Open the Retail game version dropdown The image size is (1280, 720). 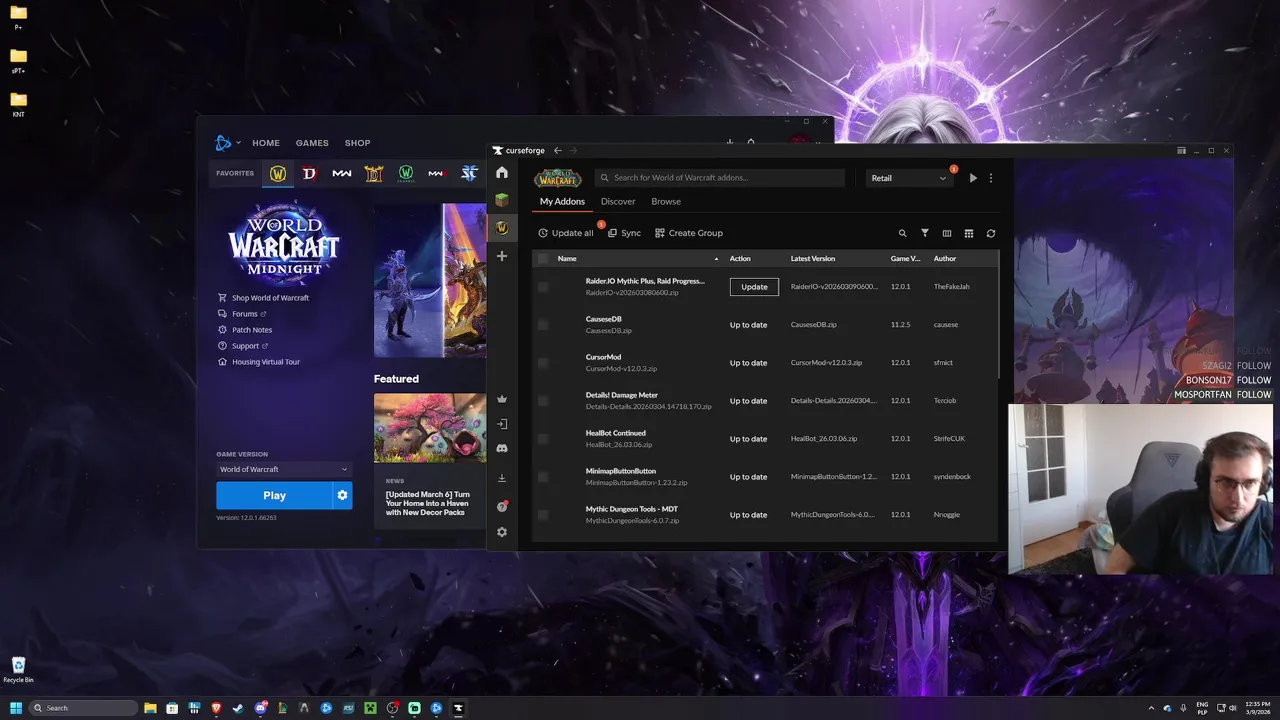[908, 178]
